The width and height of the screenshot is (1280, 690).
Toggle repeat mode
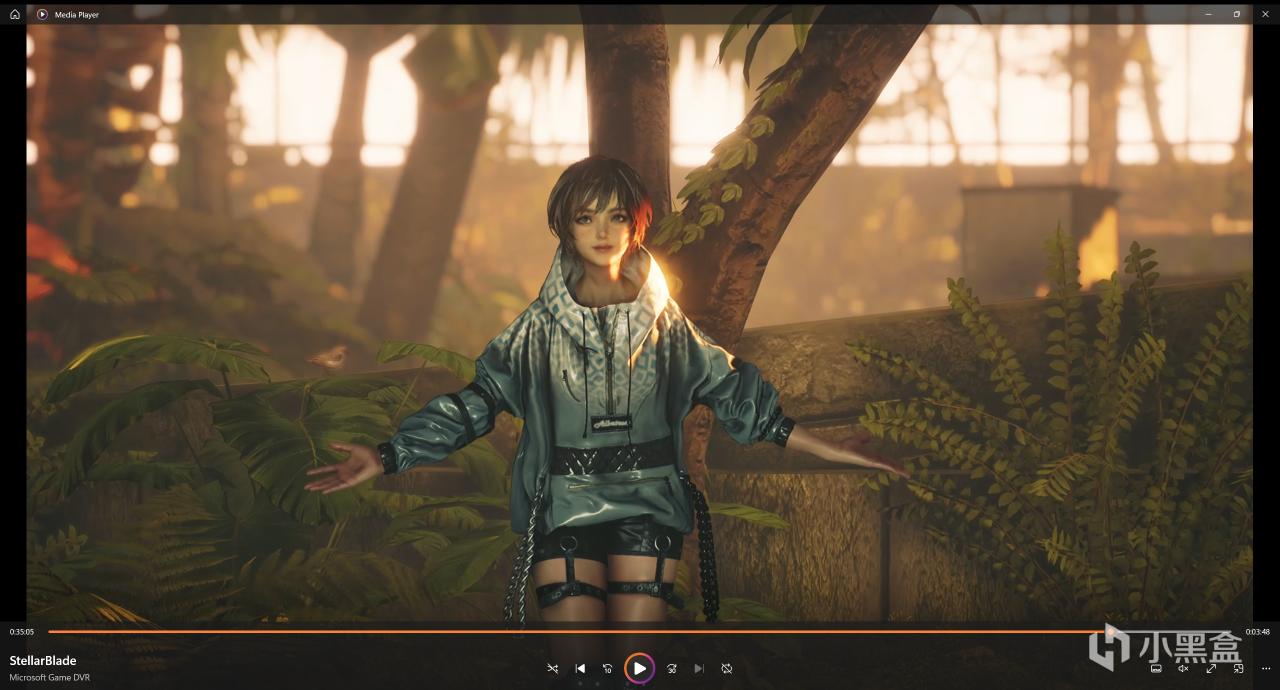point(727,668)
